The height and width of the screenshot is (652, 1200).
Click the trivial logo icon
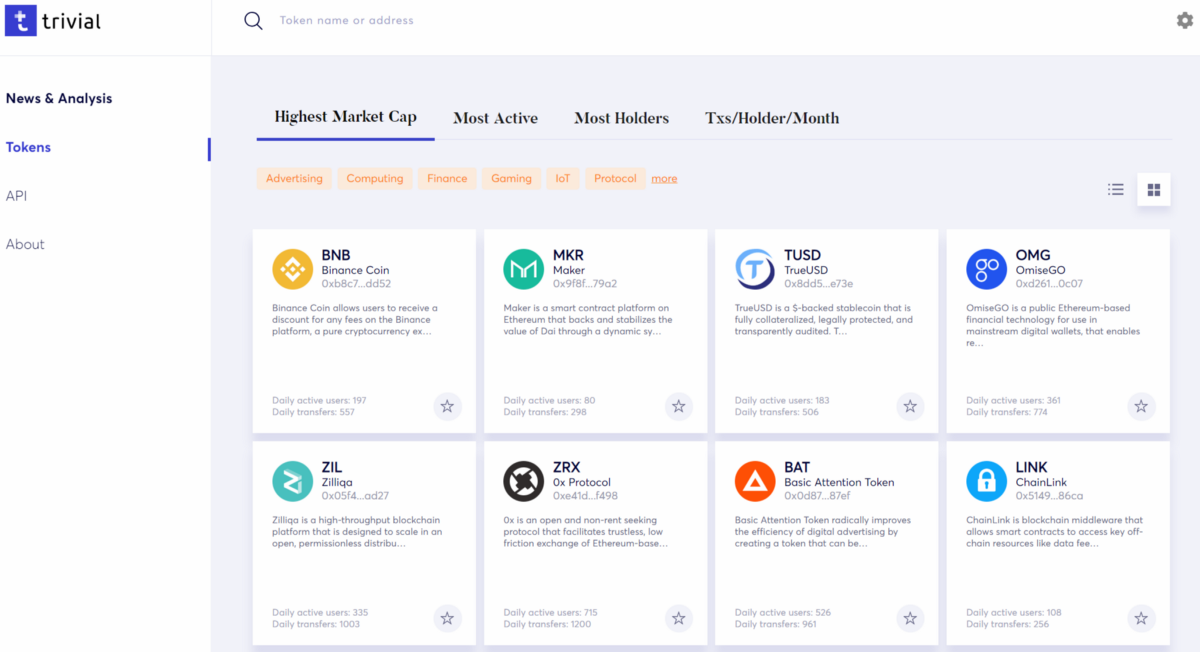[x=21, y=20]
